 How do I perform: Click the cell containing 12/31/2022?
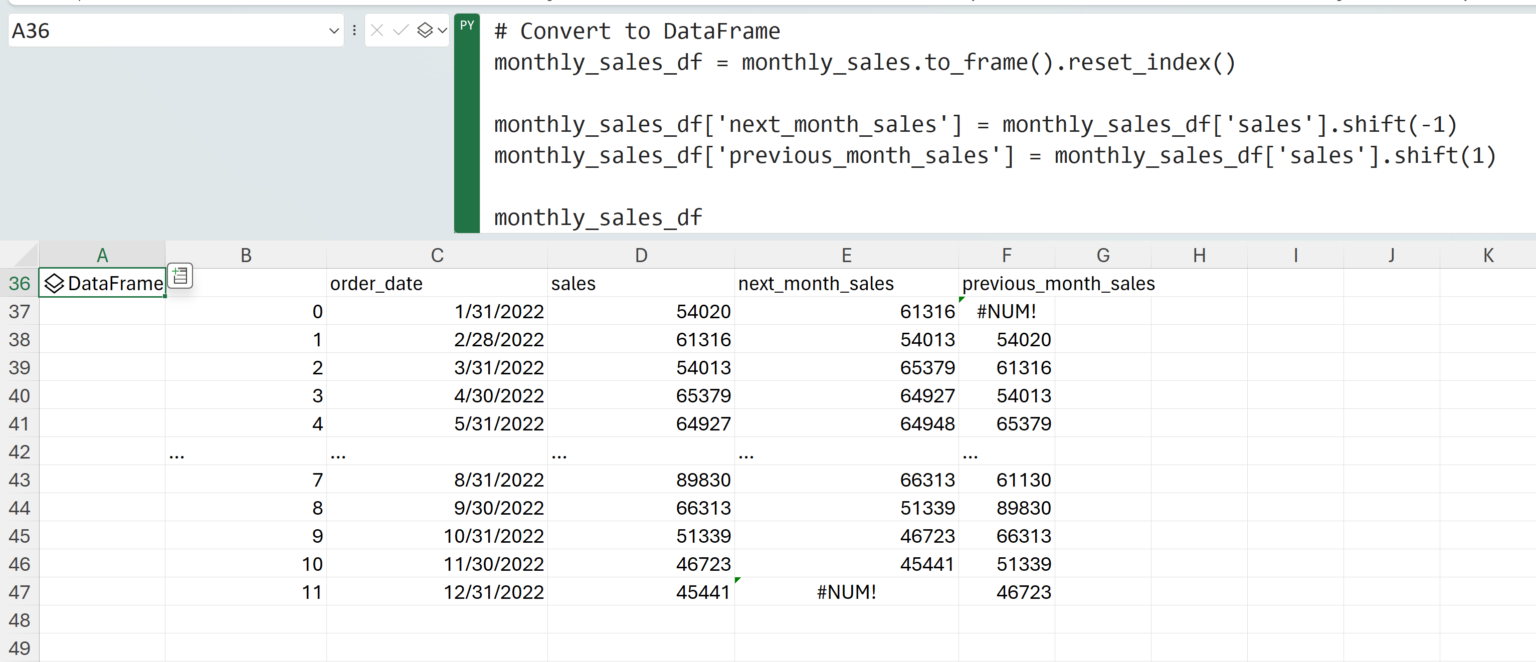point(438,592)
